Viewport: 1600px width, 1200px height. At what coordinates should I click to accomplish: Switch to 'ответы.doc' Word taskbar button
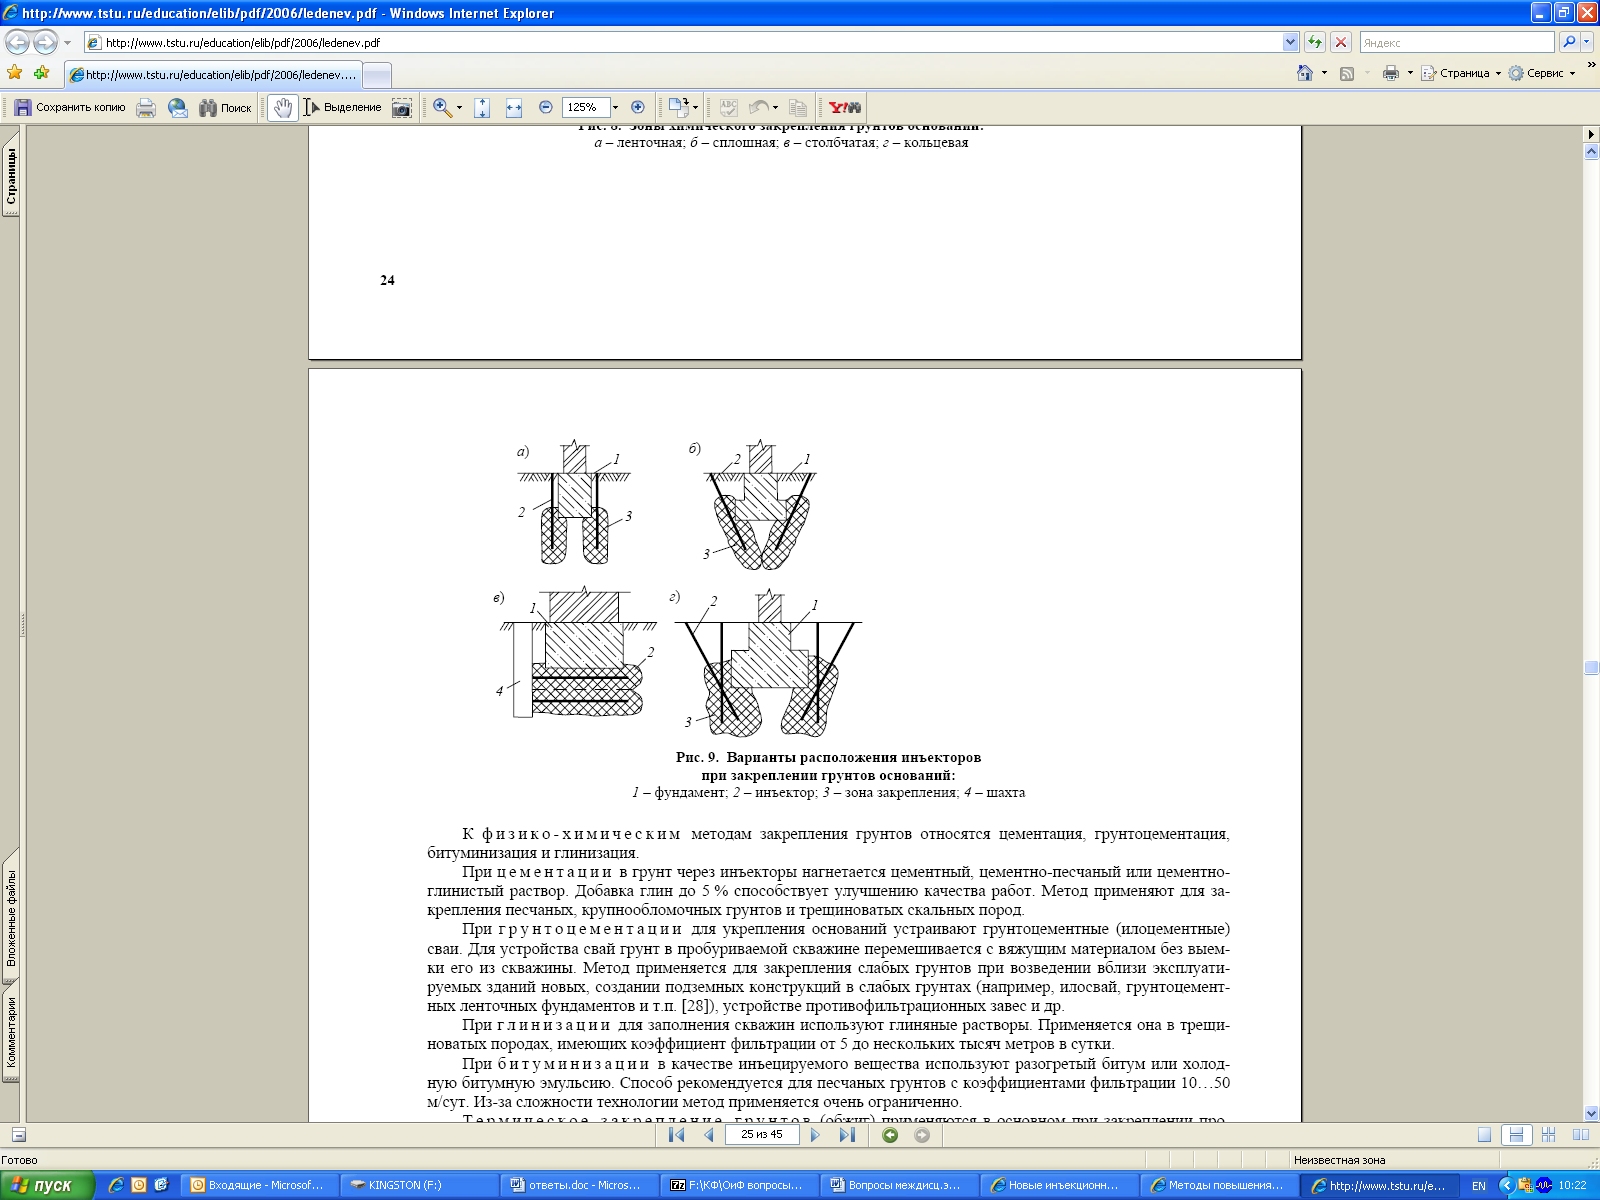click(580, 1185)
